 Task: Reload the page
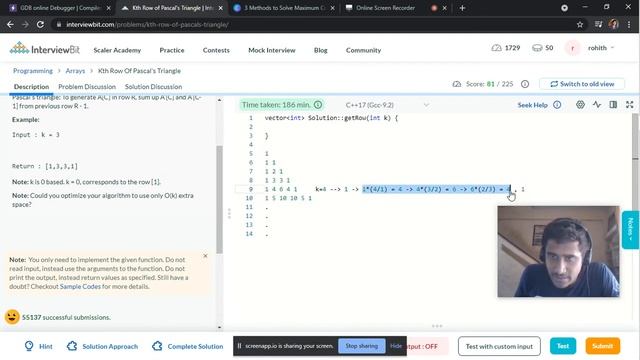pos(40,24)
